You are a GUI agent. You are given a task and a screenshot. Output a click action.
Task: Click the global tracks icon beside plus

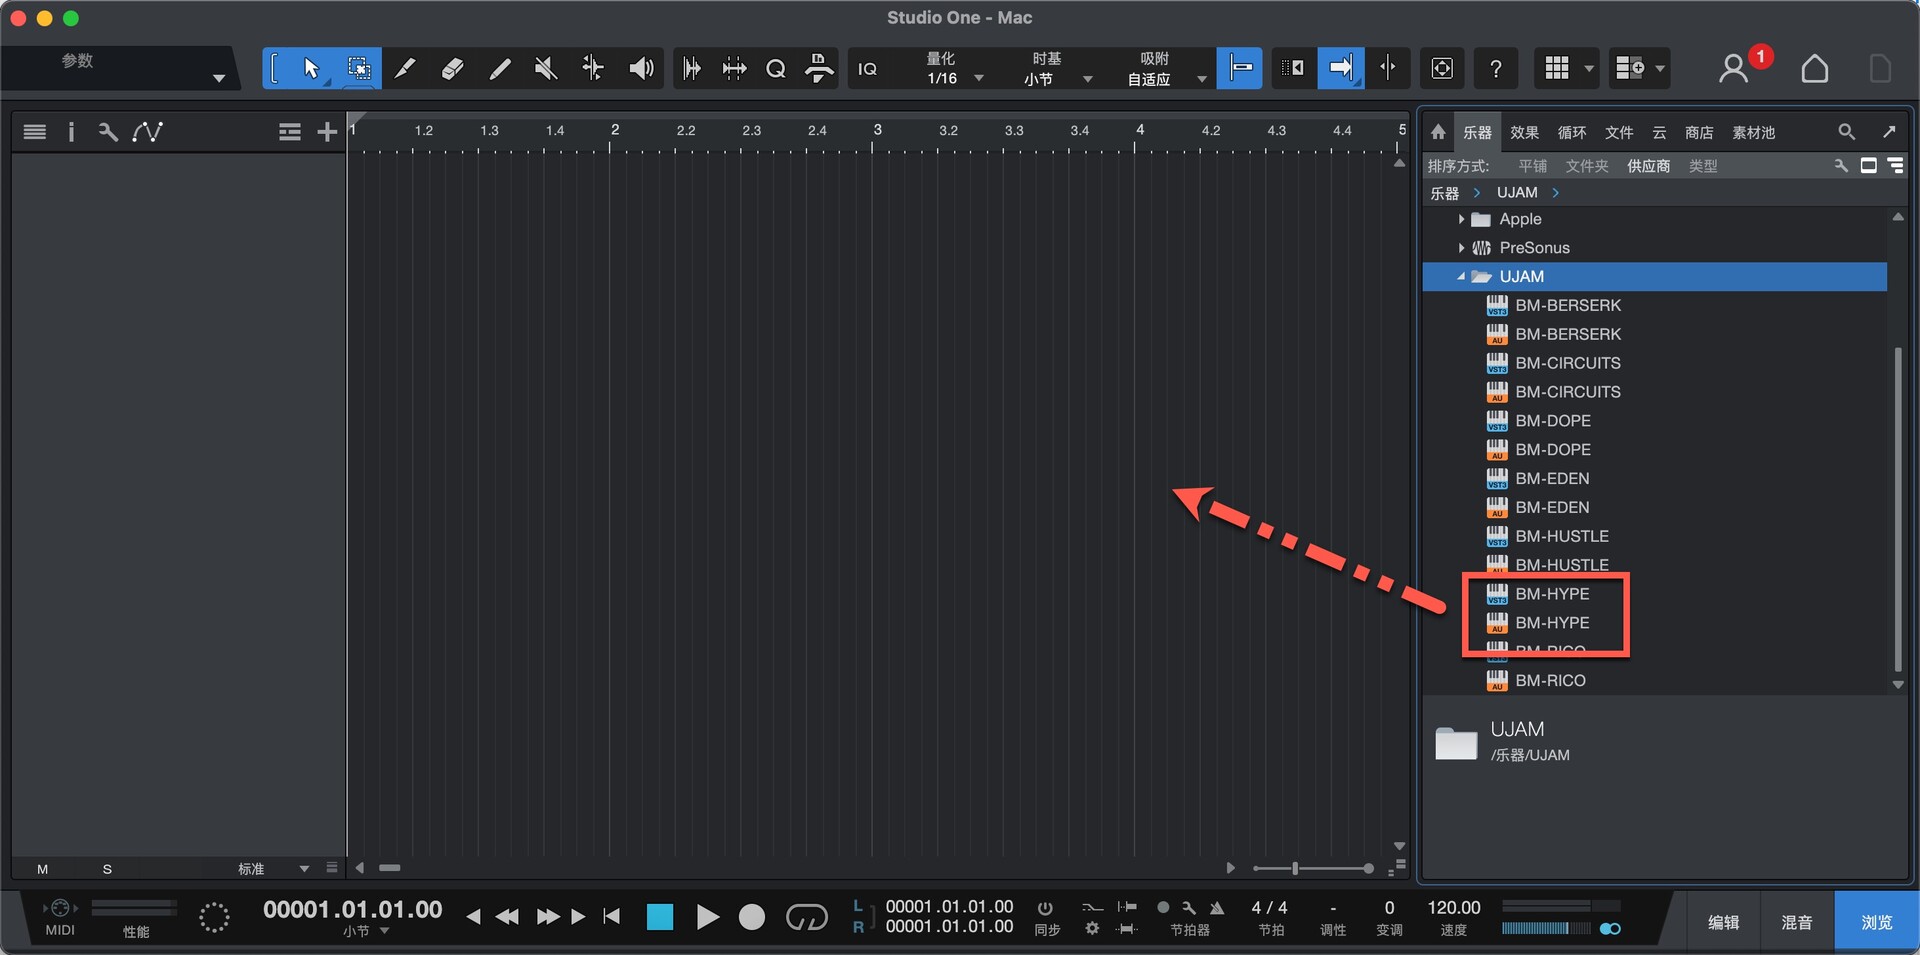(290, 132)
